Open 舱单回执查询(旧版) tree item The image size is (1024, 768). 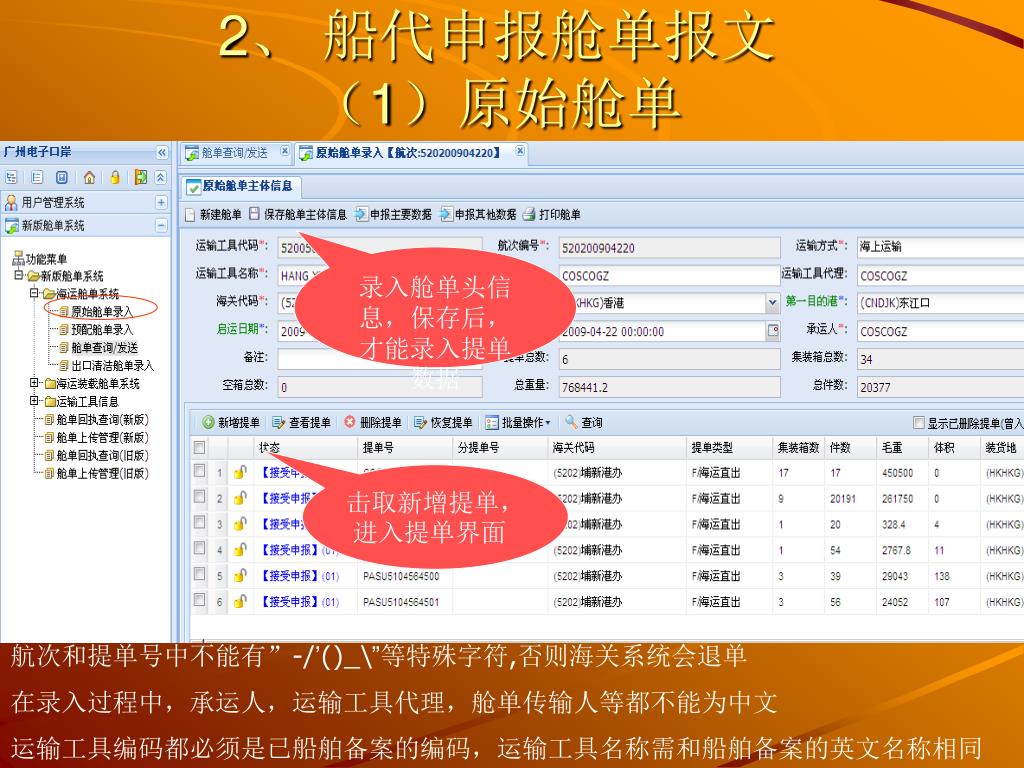click(103, 455)
